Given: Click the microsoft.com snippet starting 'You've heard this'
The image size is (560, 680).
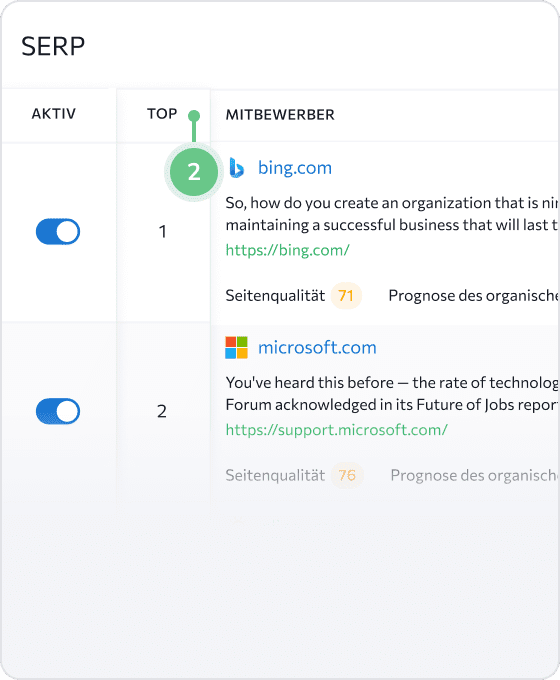Looking at the screenshot, I should coord(392,393).
